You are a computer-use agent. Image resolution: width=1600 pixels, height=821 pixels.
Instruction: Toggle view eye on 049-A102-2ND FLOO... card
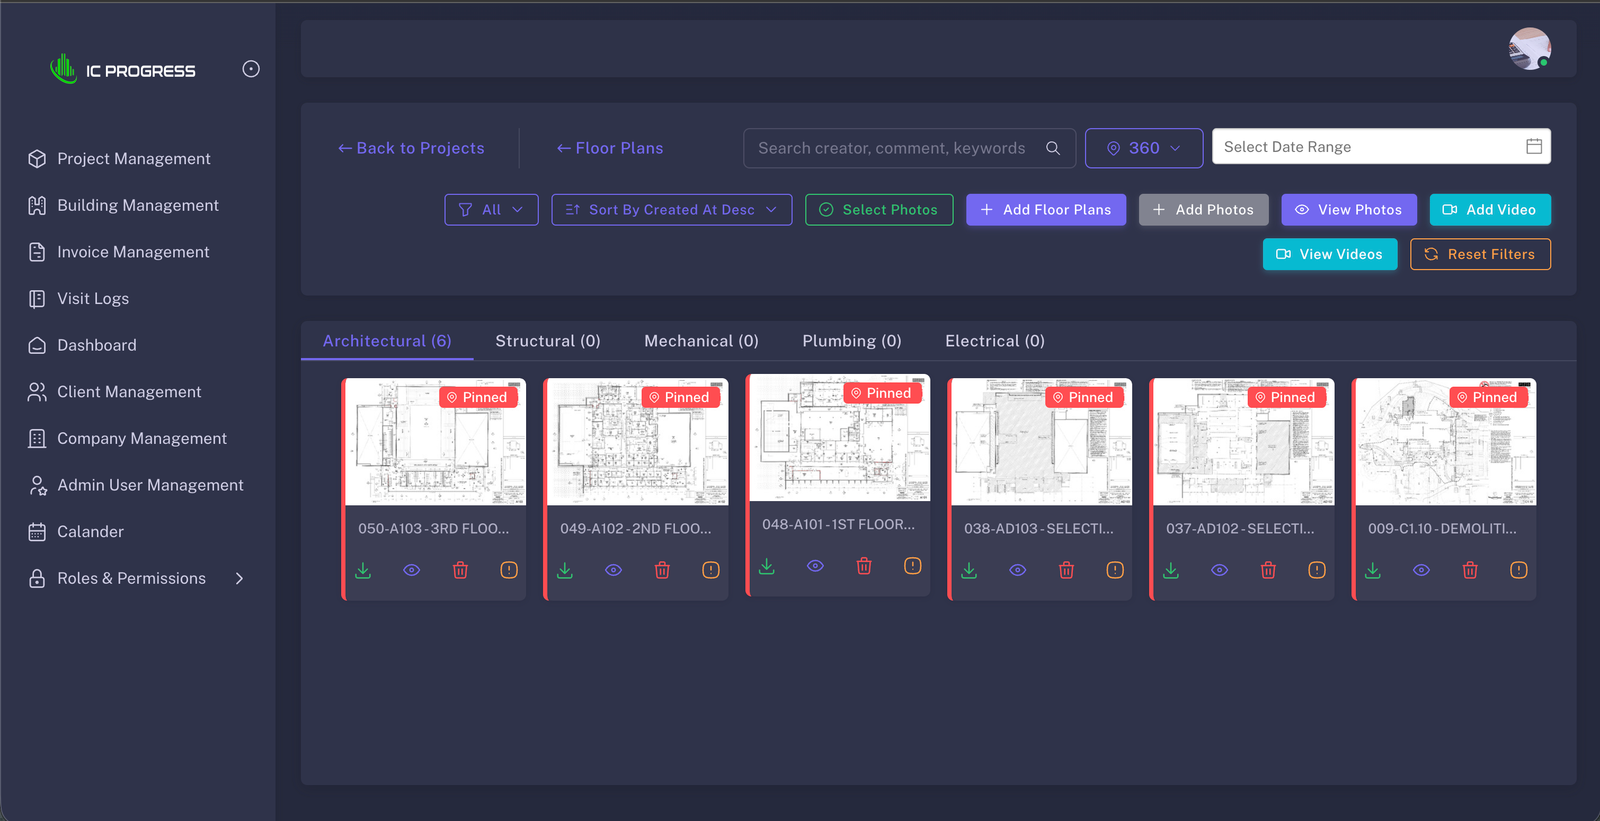pos(614,570)
